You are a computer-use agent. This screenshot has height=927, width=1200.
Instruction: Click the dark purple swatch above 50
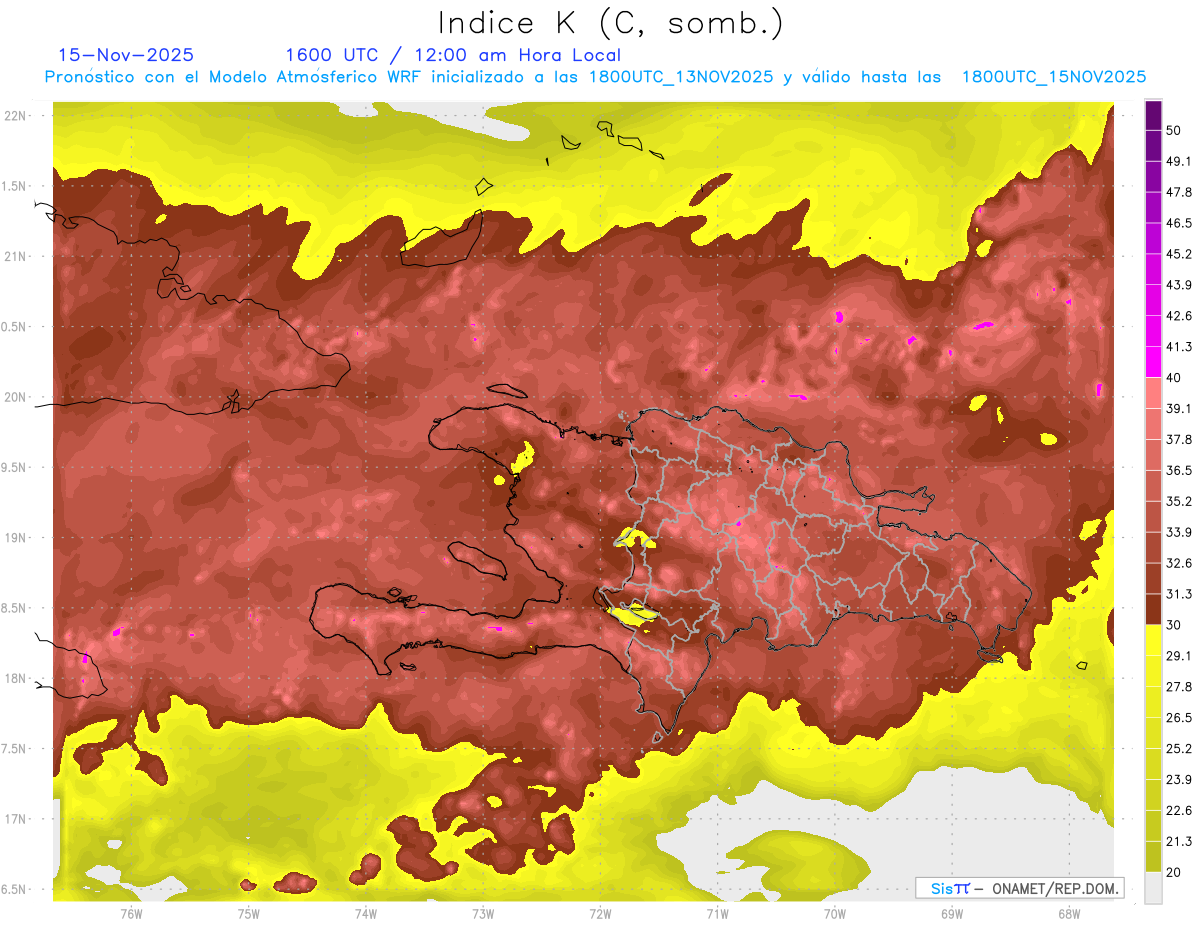[1153, 116]
